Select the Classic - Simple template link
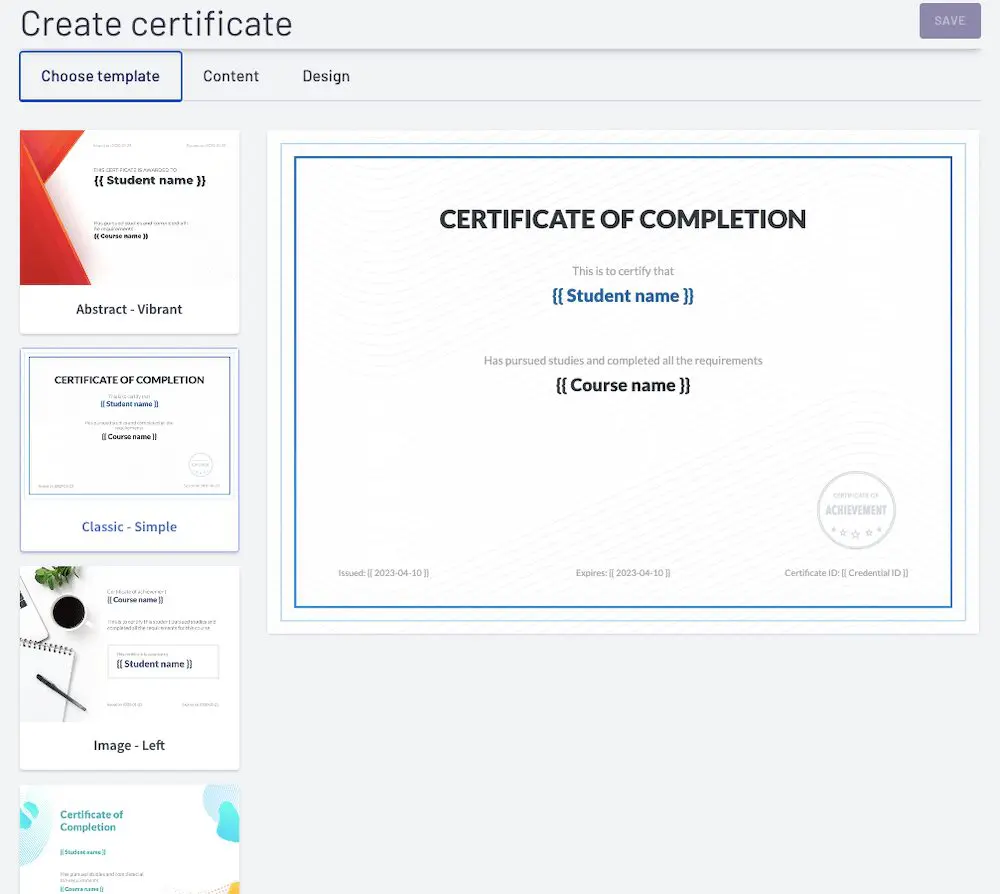This screenshot has height=894, width=1000. click(129, 527)
